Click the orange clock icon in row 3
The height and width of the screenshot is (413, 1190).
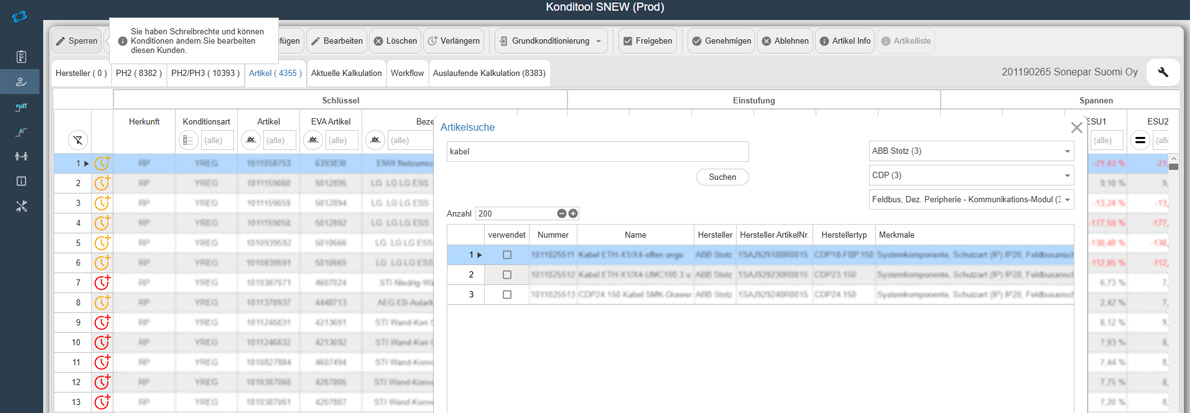102,203
